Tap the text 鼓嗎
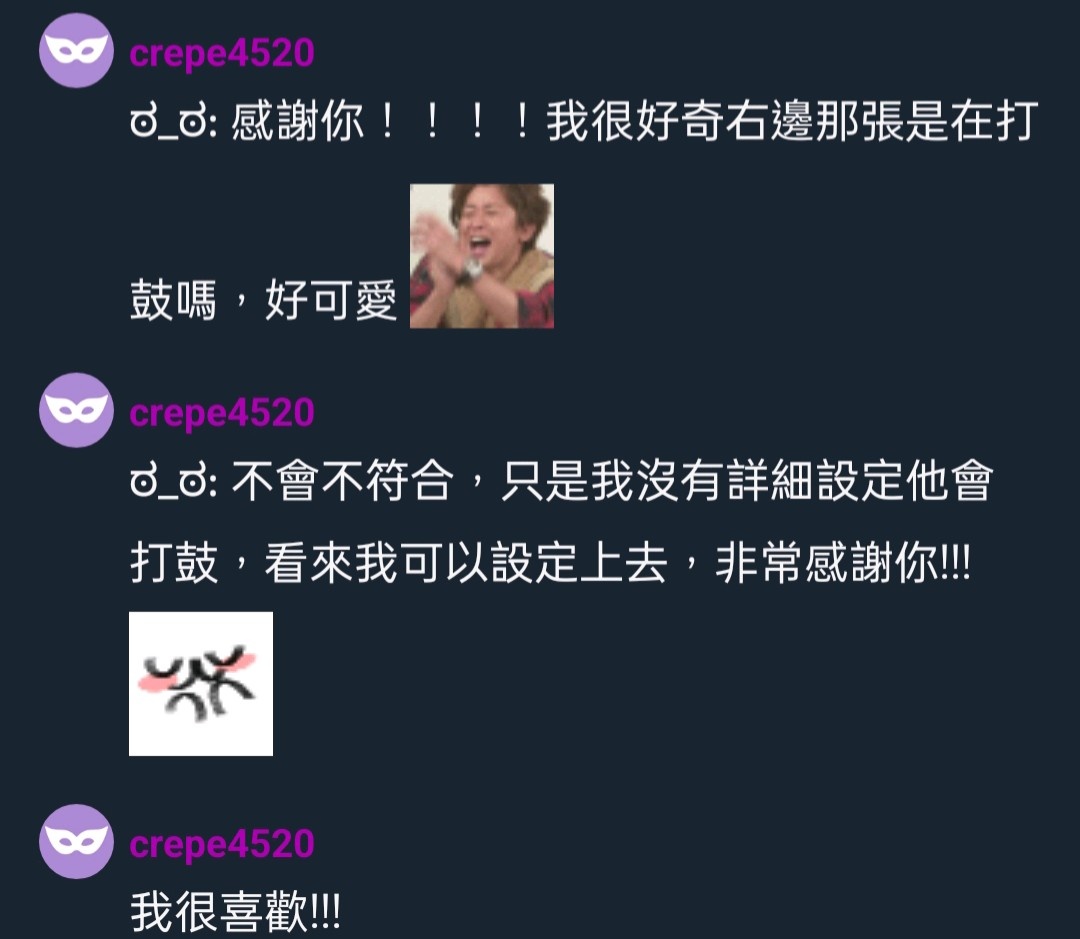Image resolution: width=1080 pixels, height=939 pixels. (174, 300)
